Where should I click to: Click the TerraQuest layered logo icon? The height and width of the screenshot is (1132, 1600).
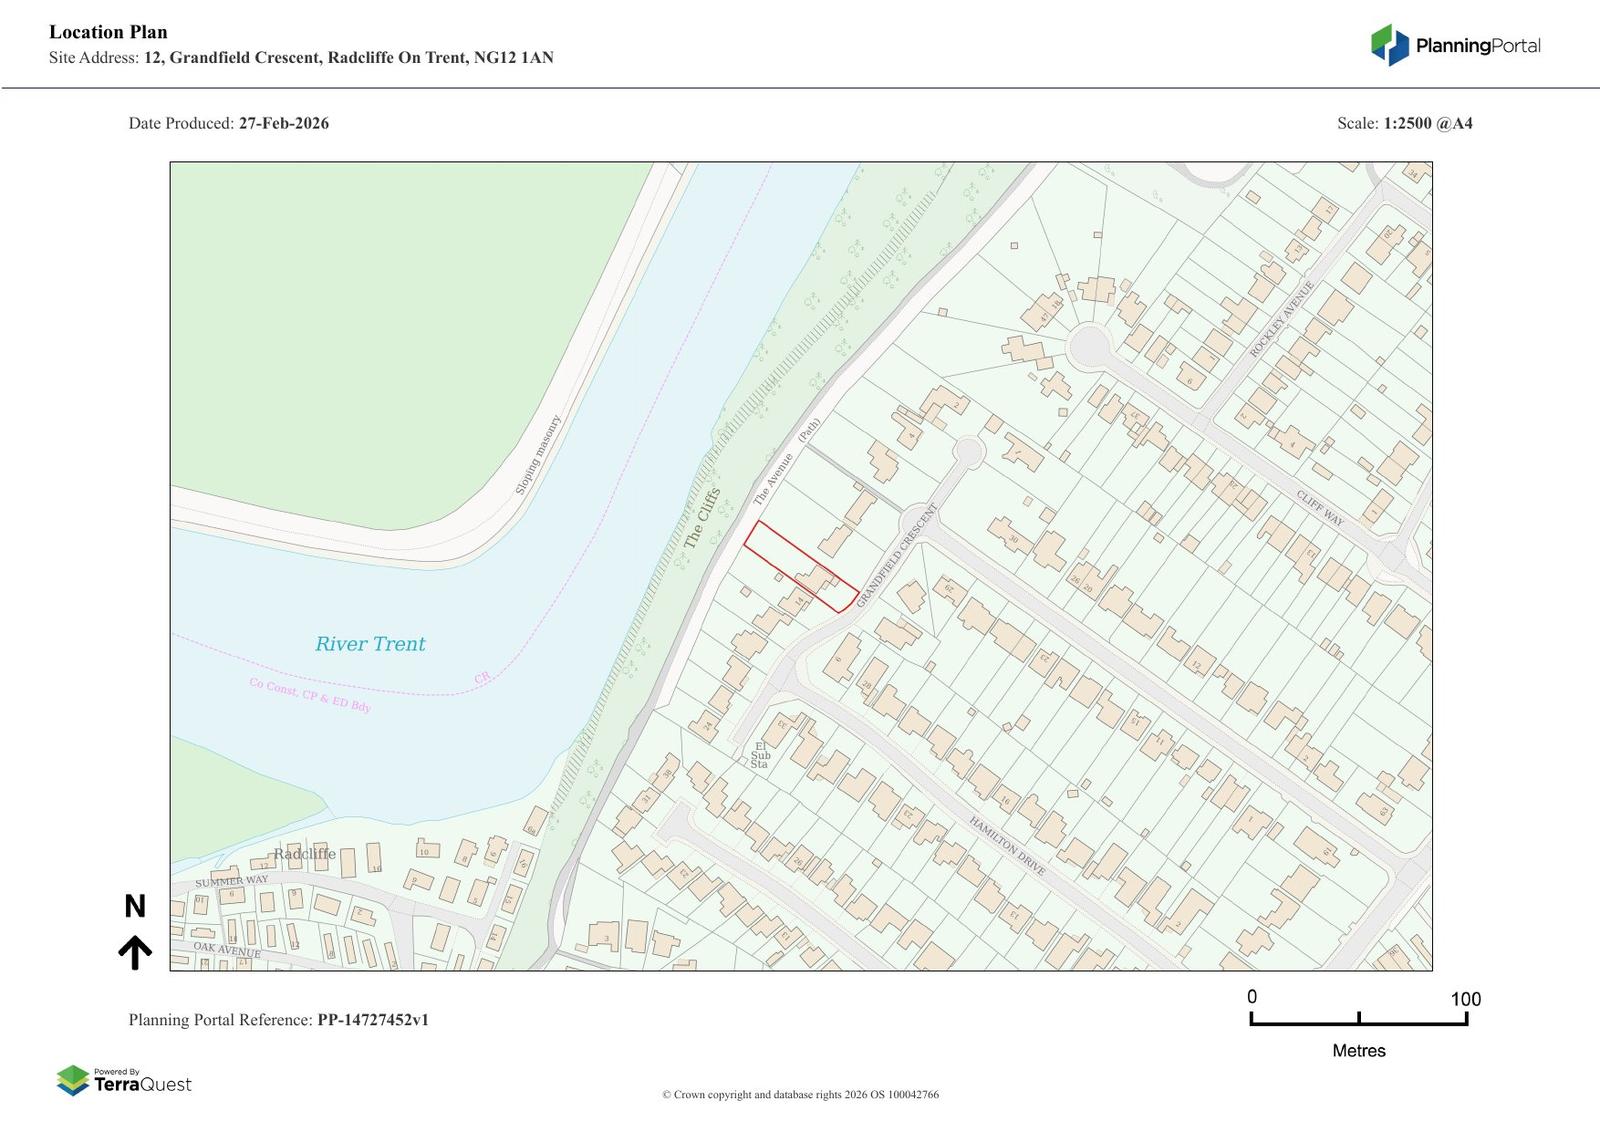pos(73,1081)
